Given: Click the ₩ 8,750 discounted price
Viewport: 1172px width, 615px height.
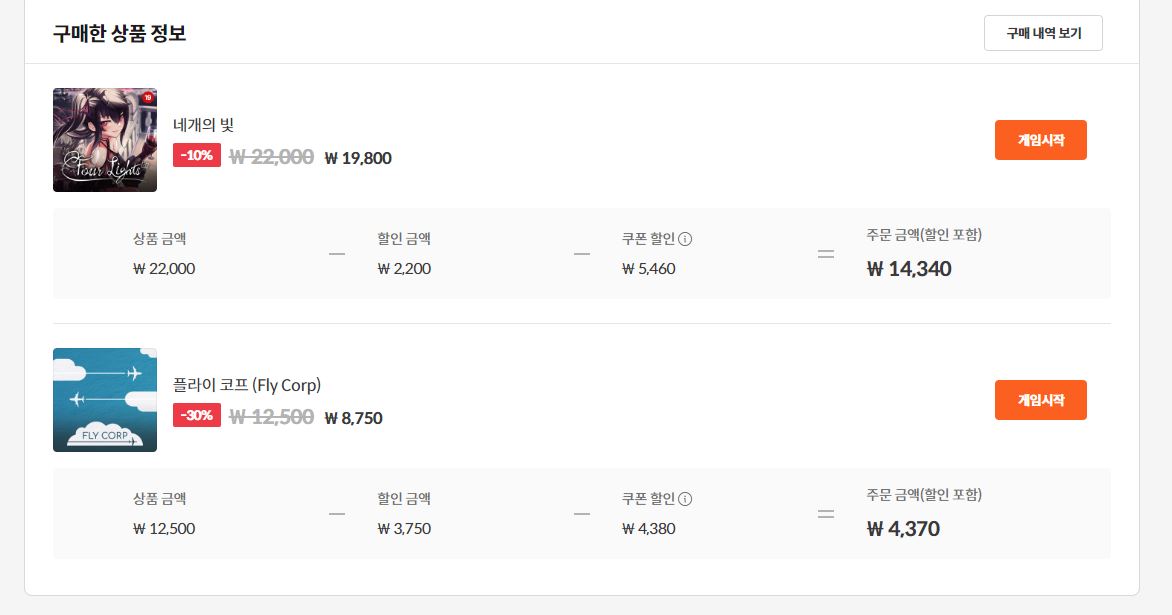Looking at the screenshot, I should tap(353, 418).
